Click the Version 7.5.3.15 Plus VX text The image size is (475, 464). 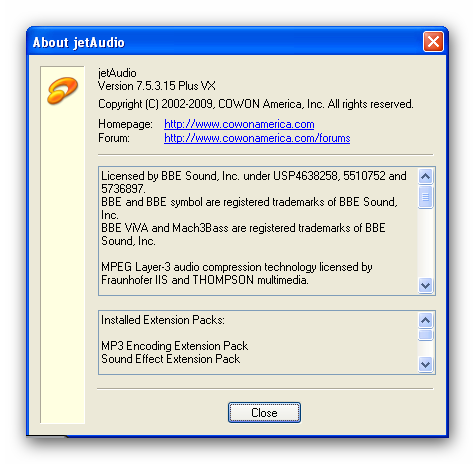pos(157,86)
